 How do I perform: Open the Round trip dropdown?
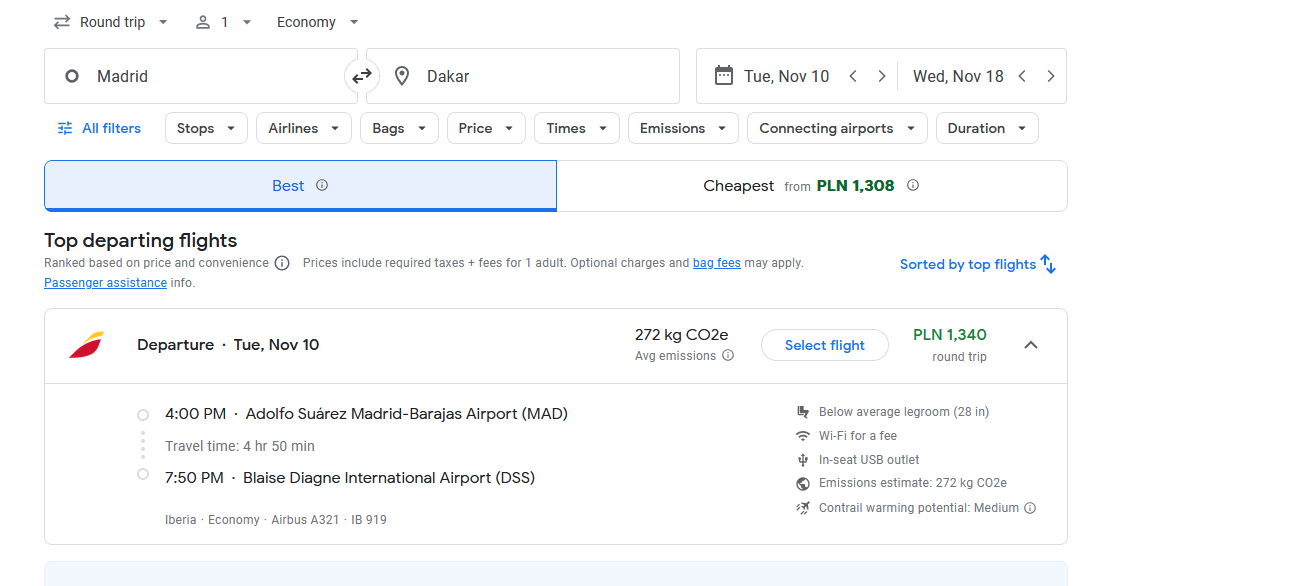click(111, 22)
